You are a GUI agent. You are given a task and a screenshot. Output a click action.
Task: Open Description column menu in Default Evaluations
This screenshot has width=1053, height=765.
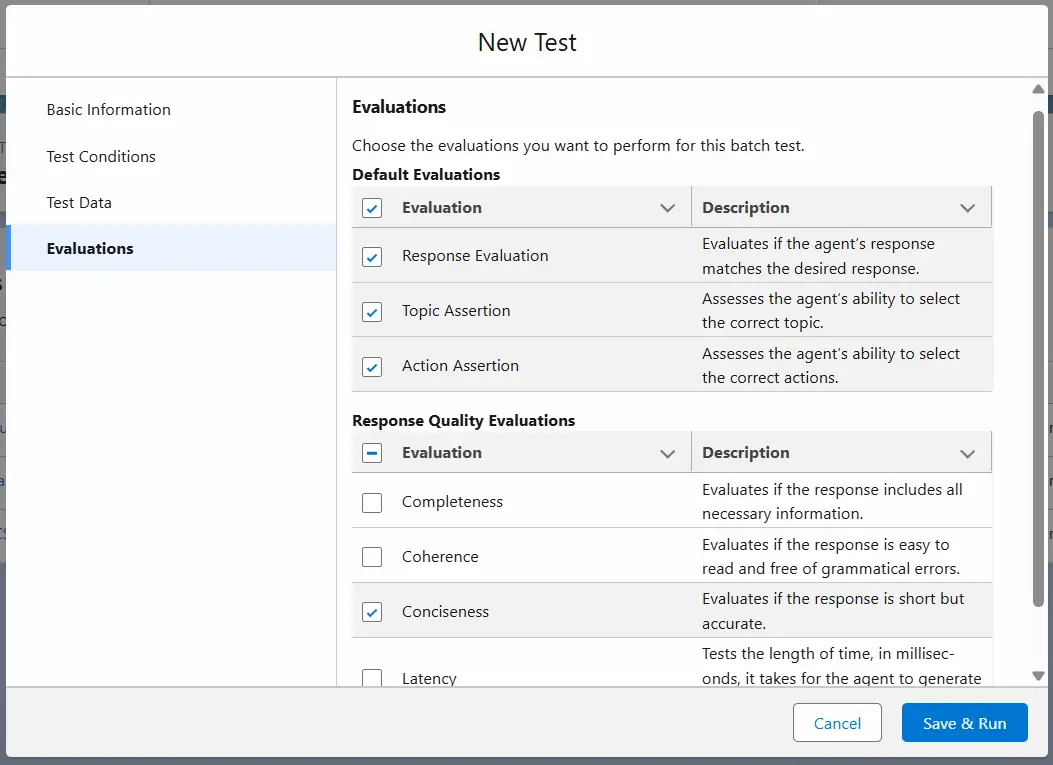967,208
